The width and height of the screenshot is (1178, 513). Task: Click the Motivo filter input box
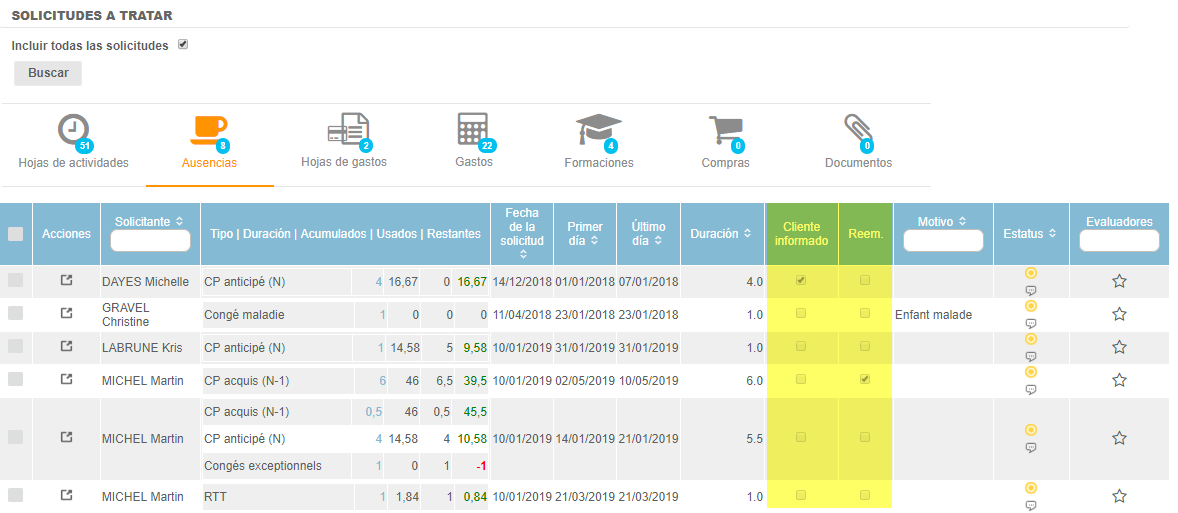[x=942, y=241]
